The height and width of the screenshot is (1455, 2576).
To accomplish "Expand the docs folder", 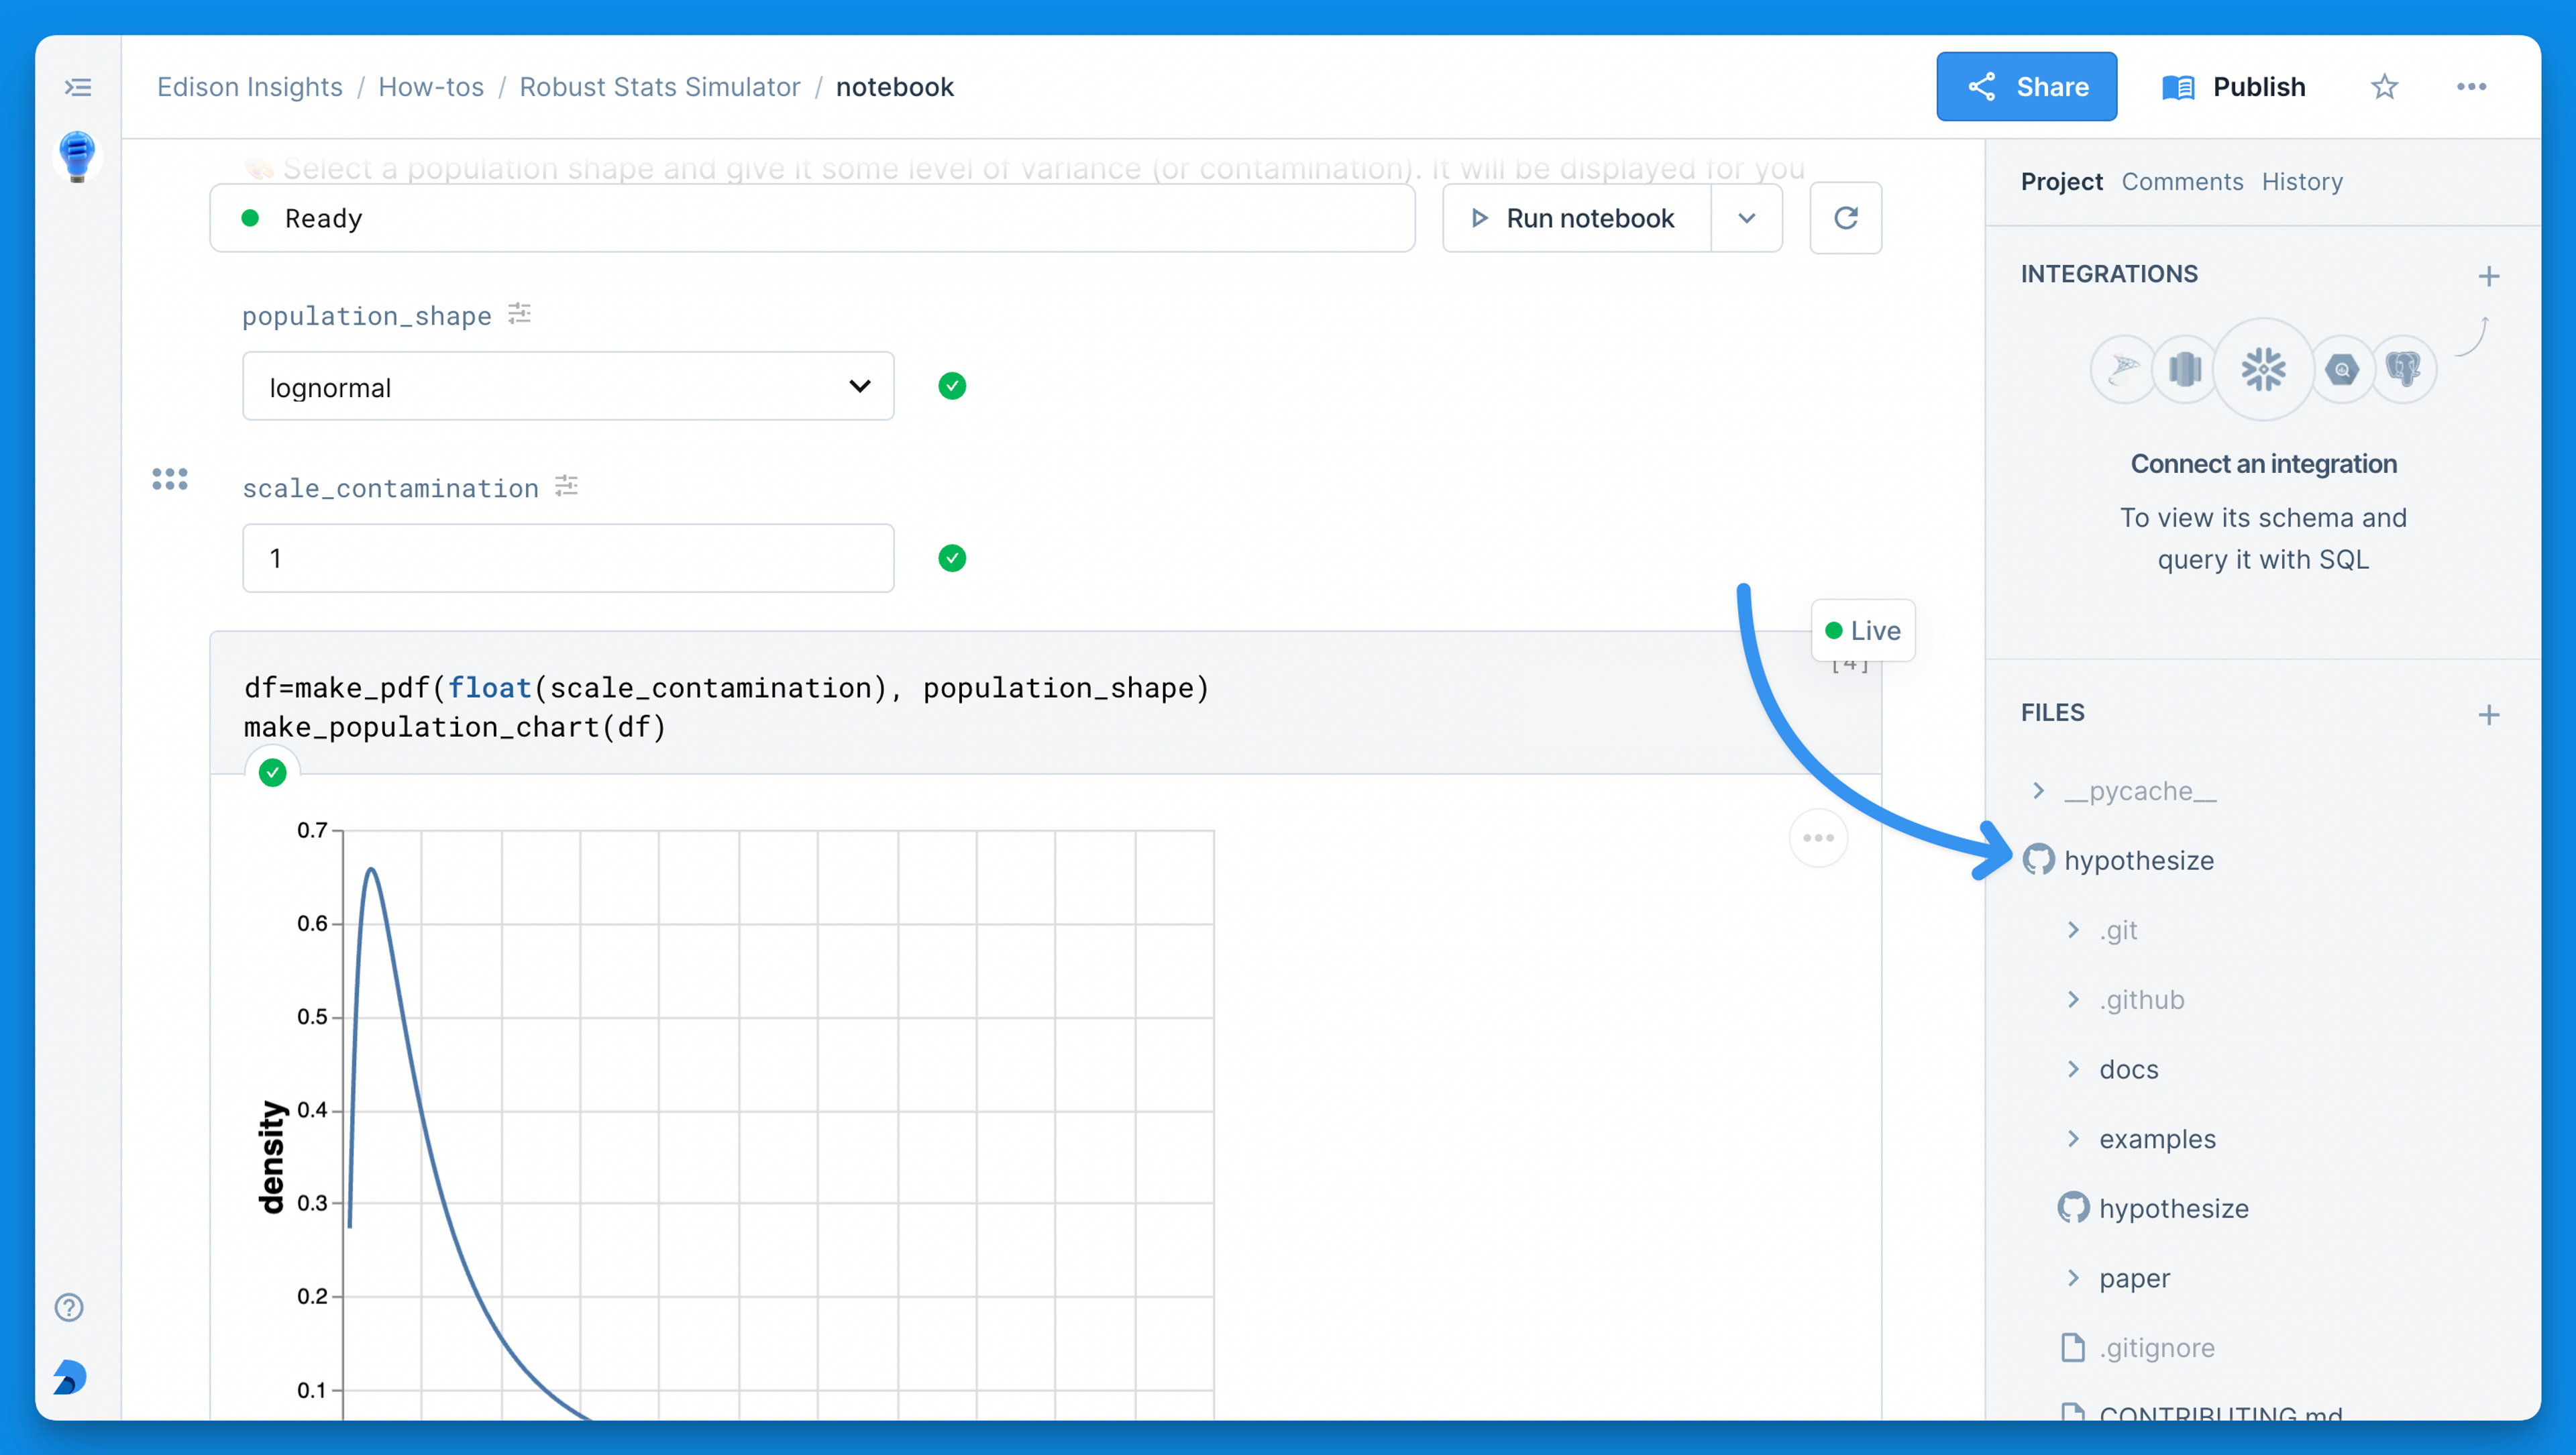I will point(2073,1069).
